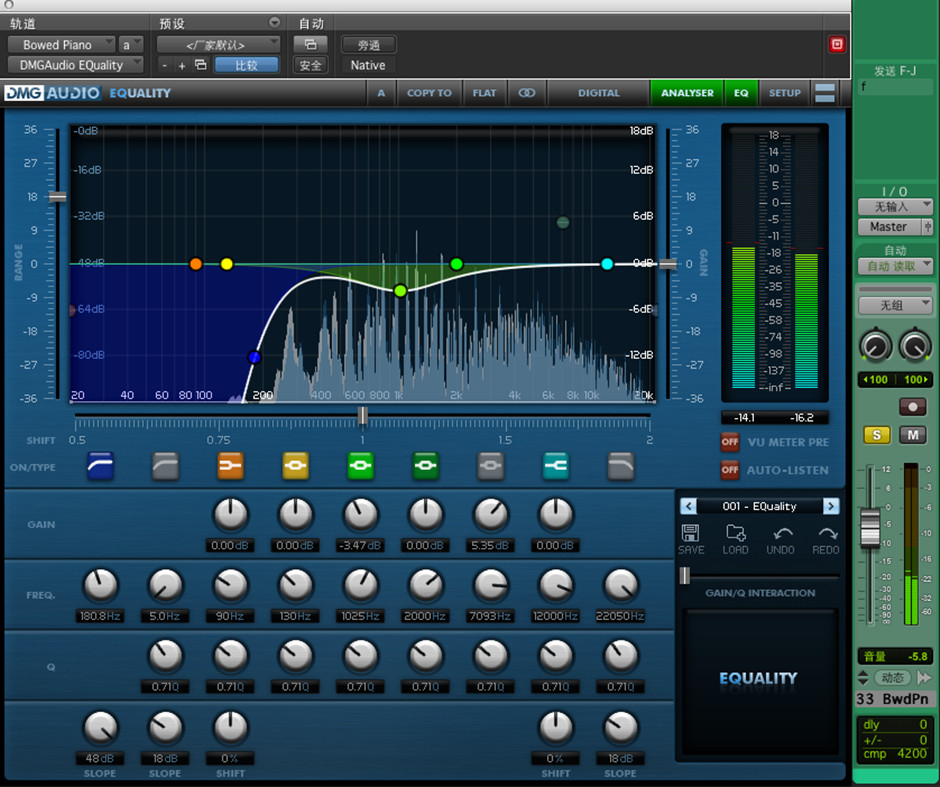This screenshot has height=787, width=940.
Task: Click the A/B state 'A' button
Action: (381, 93)
